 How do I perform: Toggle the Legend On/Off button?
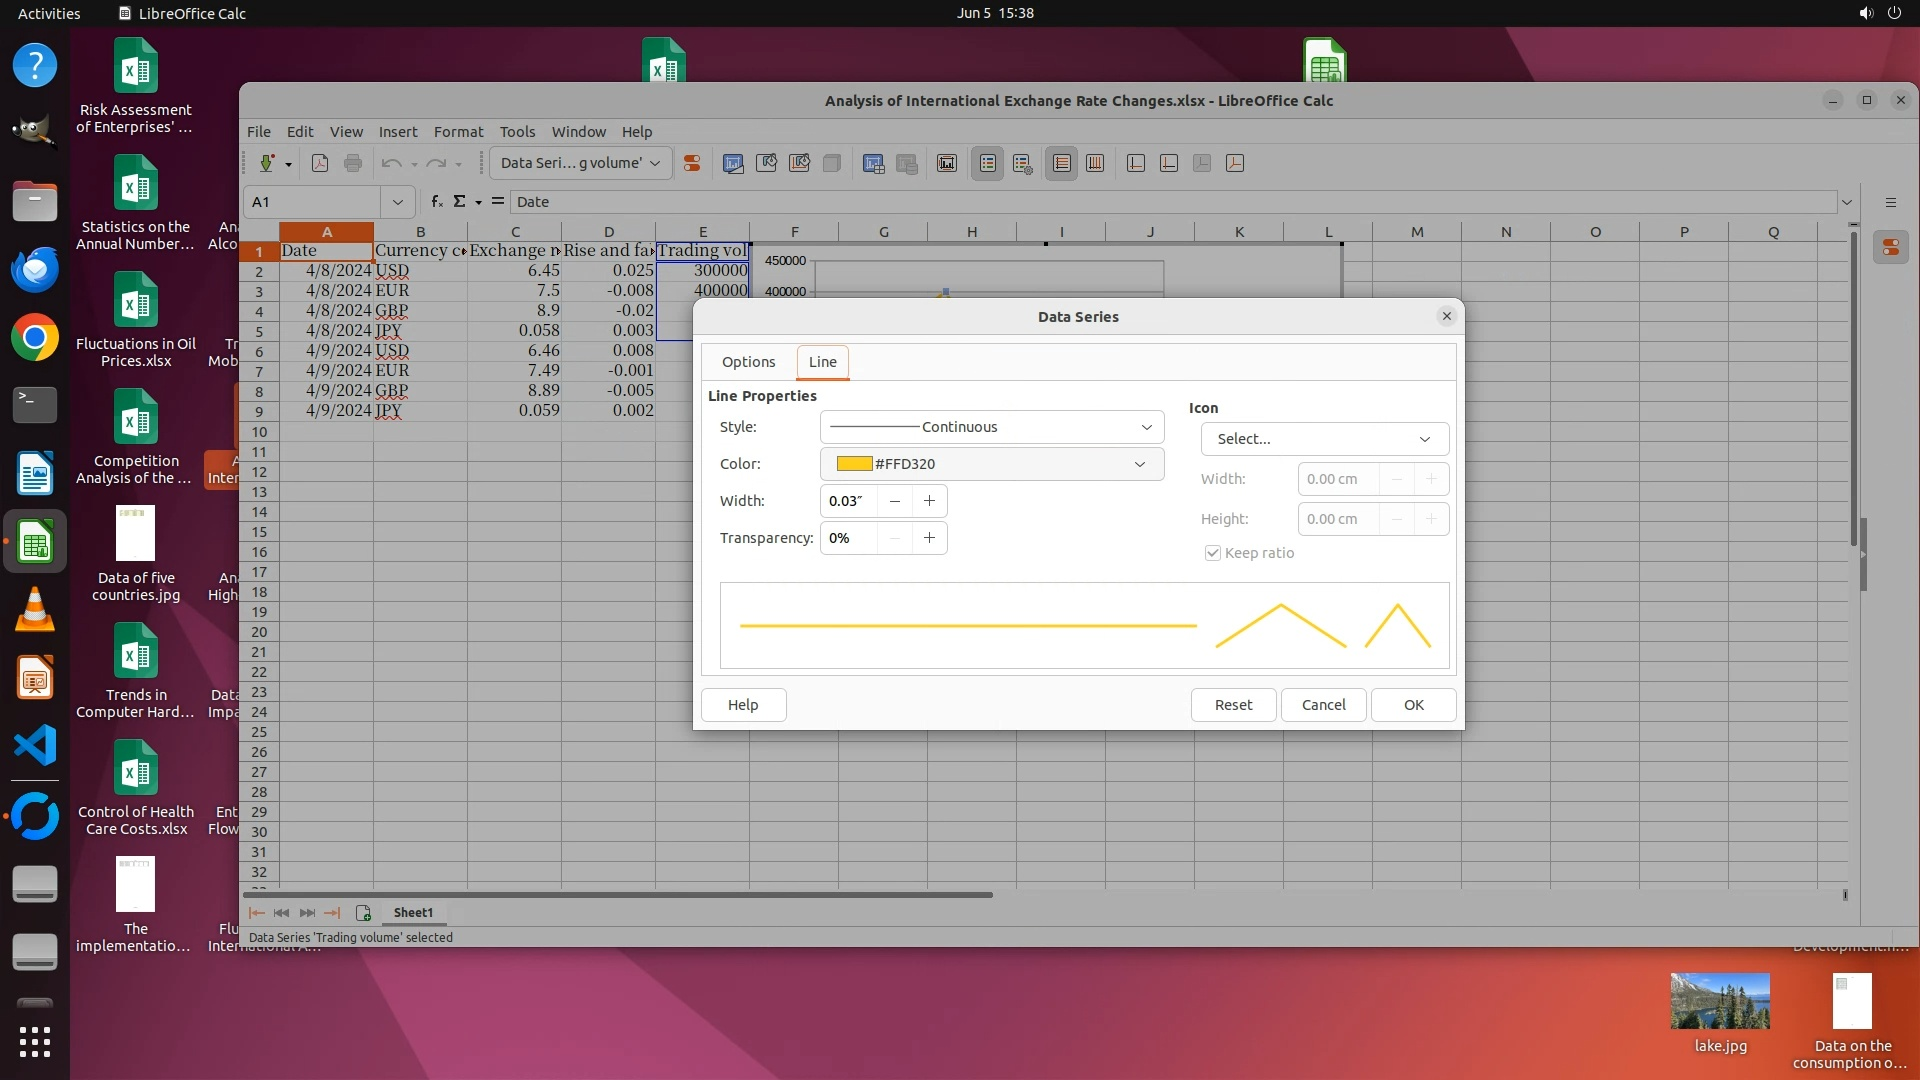pyautogui.click(x=988, y=163)
